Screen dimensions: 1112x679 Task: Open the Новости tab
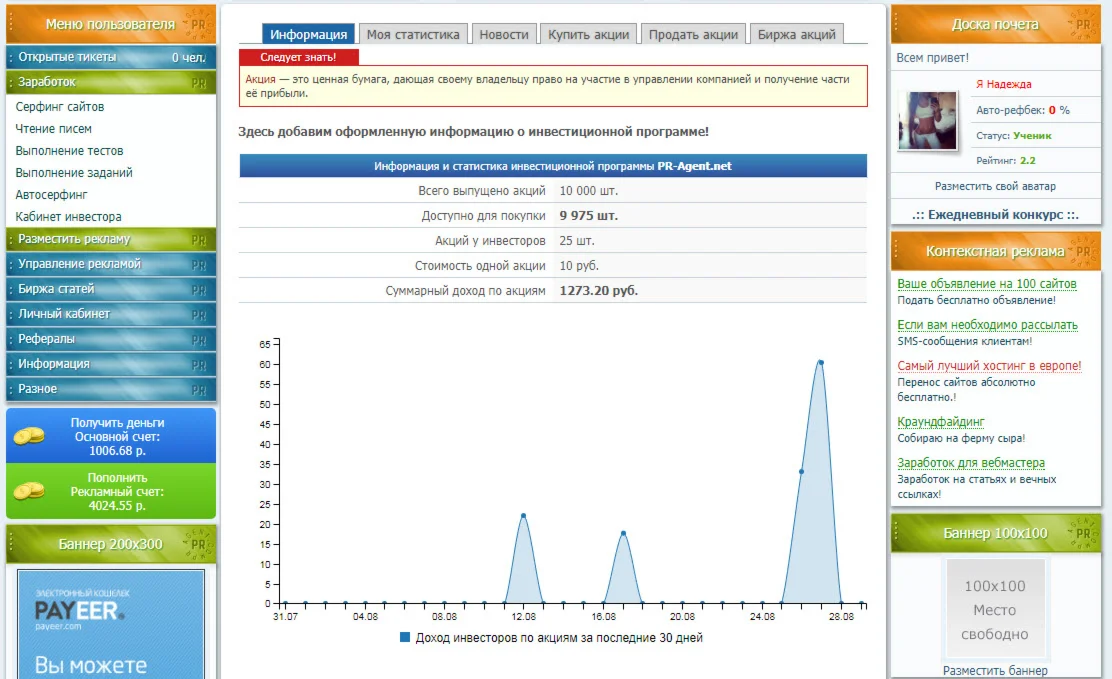(x=504, y=34)
